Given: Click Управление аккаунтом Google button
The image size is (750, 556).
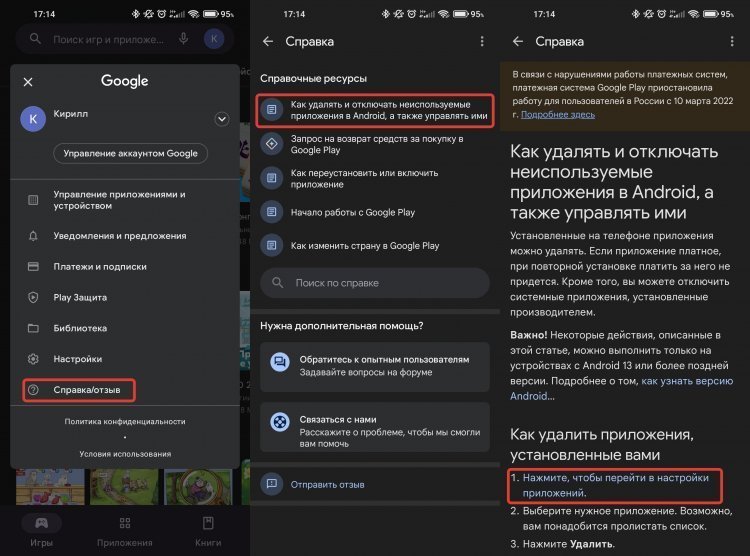Looking at the screenshot, I should point(130,154).
